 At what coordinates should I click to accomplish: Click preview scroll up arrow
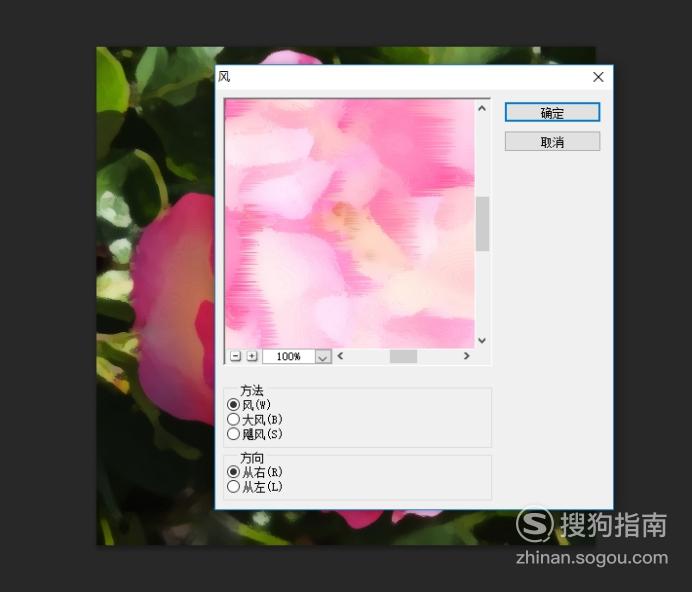pyautogui.click(x=482, y=108)
